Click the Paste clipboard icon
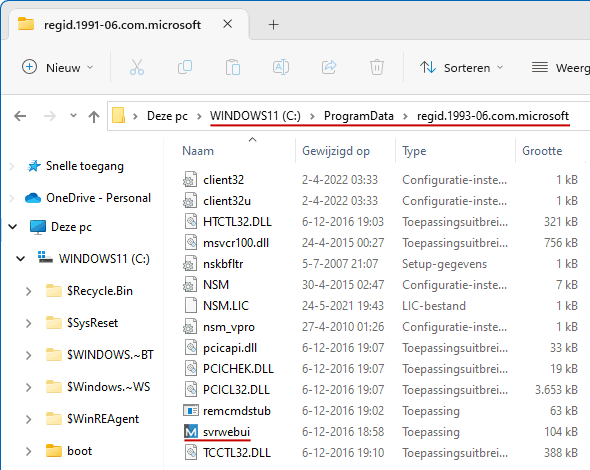Screen dimensions: 590x470 pos(233,67)
